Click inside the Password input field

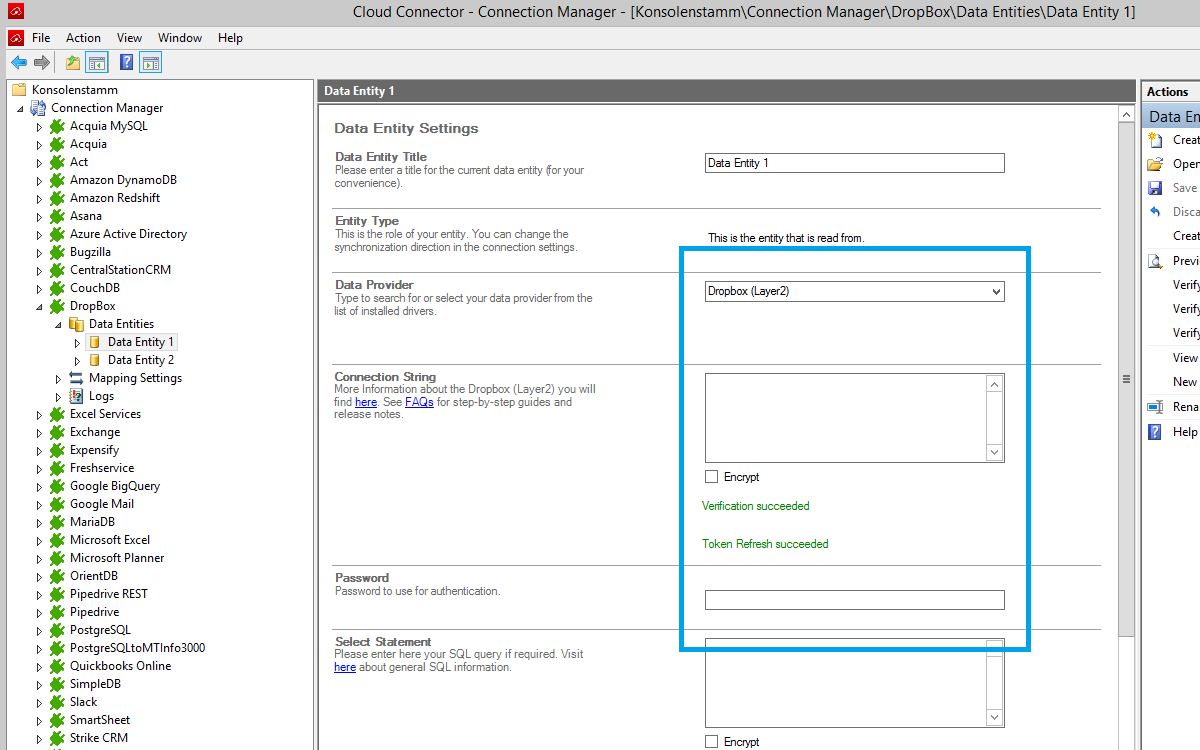854,600
